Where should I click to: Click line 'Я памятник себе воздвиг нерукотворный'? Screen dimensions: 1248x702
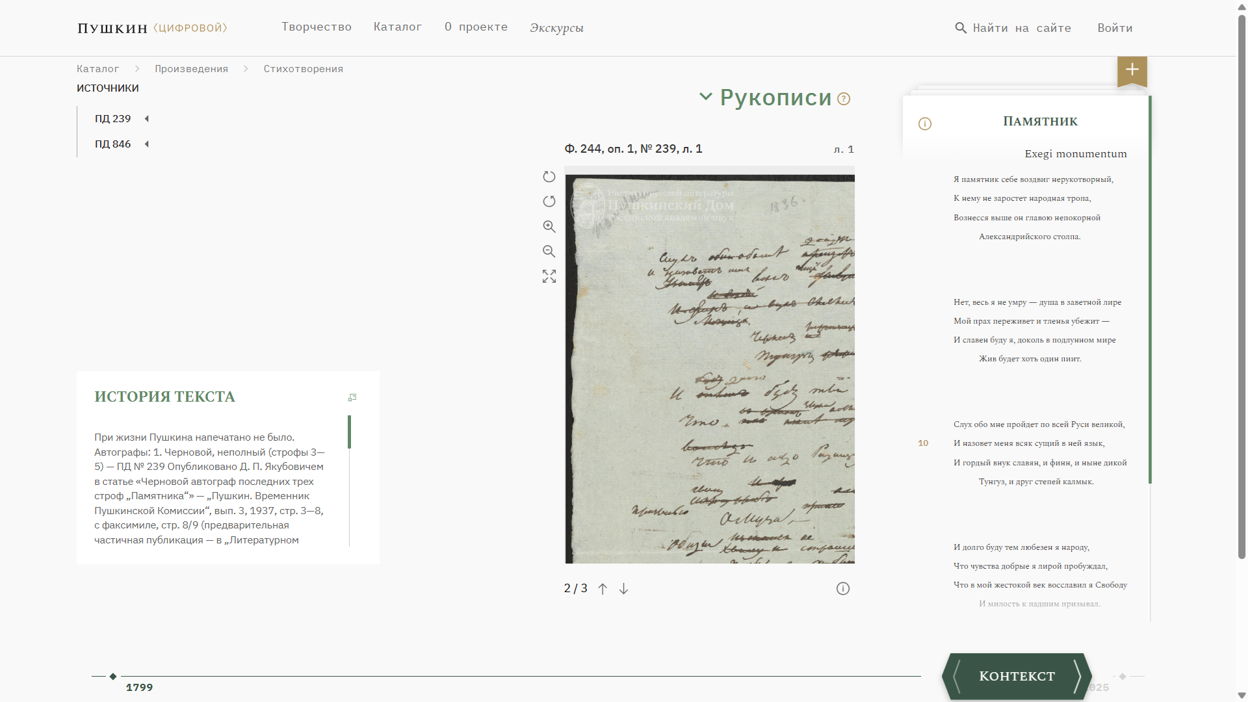pyautogui.click(x=1033, y=179)
